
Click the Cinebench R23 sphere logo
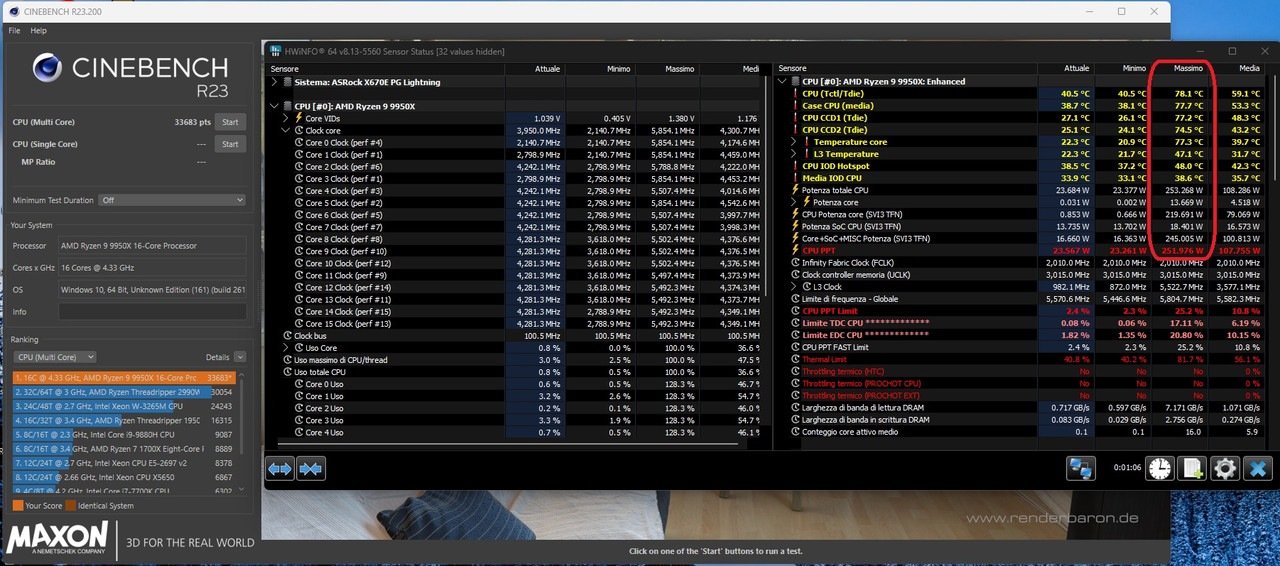coord(47,68)
